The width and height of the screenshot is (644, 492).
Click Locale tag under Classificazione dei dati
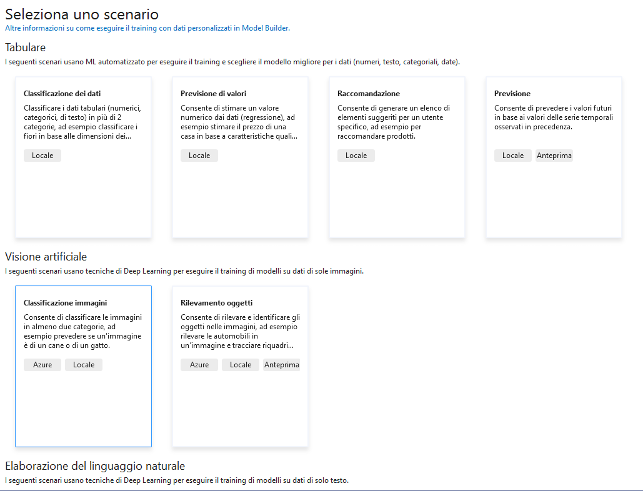(43, 155)
